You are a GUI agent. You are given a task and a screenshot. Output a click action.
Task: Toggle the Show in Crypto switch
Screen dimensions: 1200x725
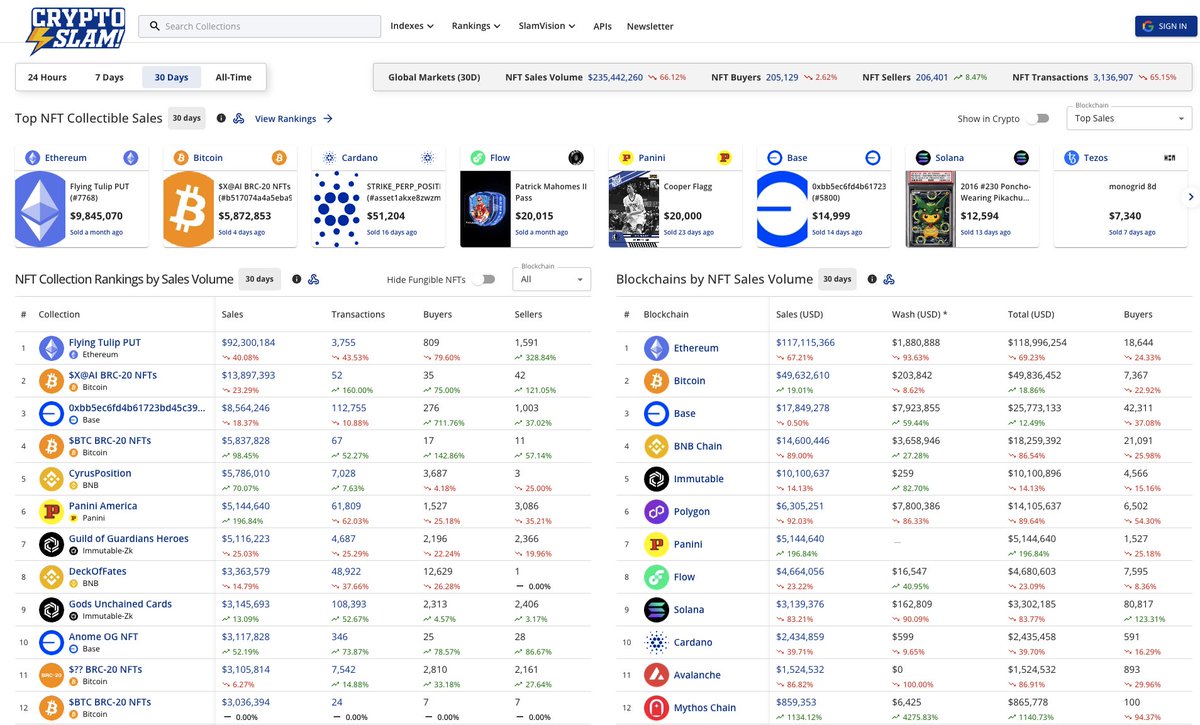coord(1040,118)
